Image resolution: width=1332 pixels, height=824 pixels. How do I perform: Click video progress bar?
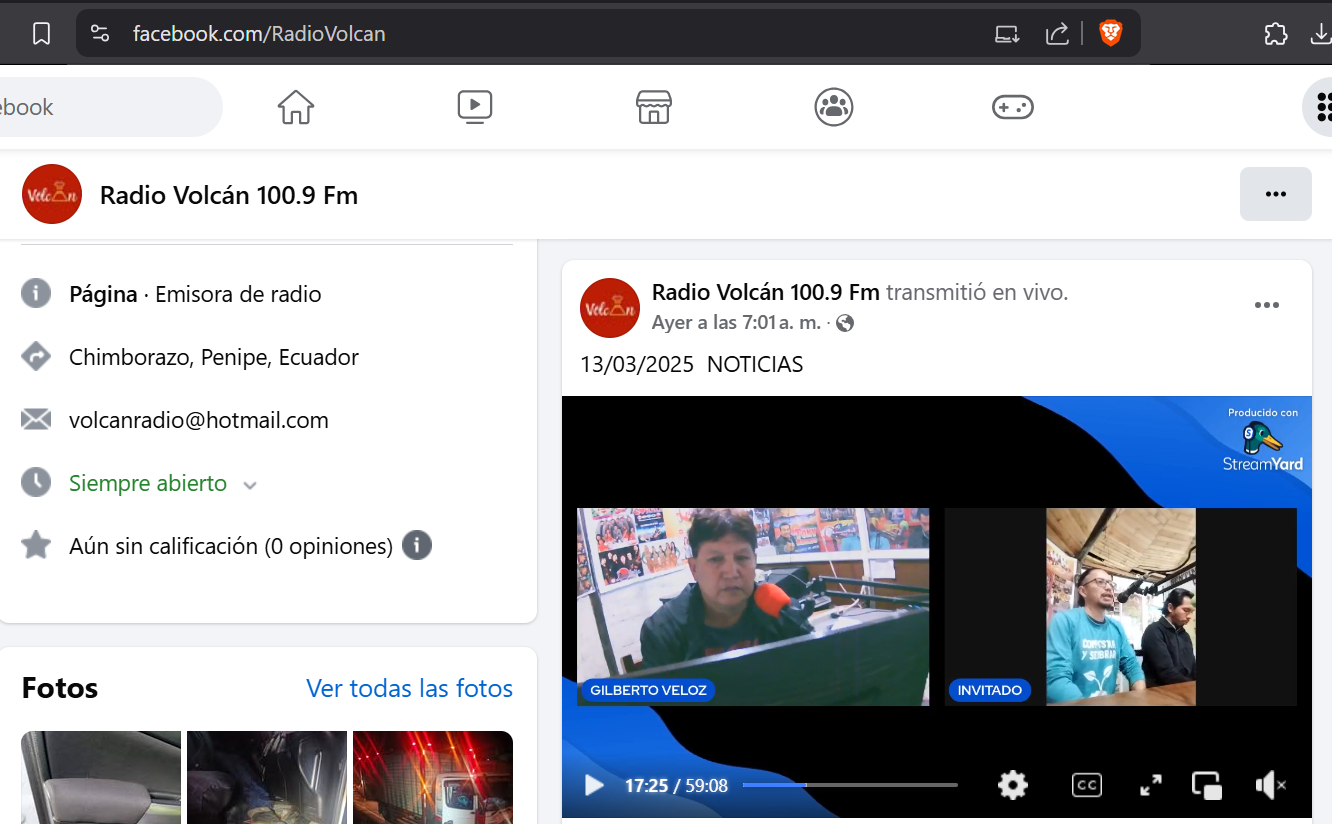[850, 785]
